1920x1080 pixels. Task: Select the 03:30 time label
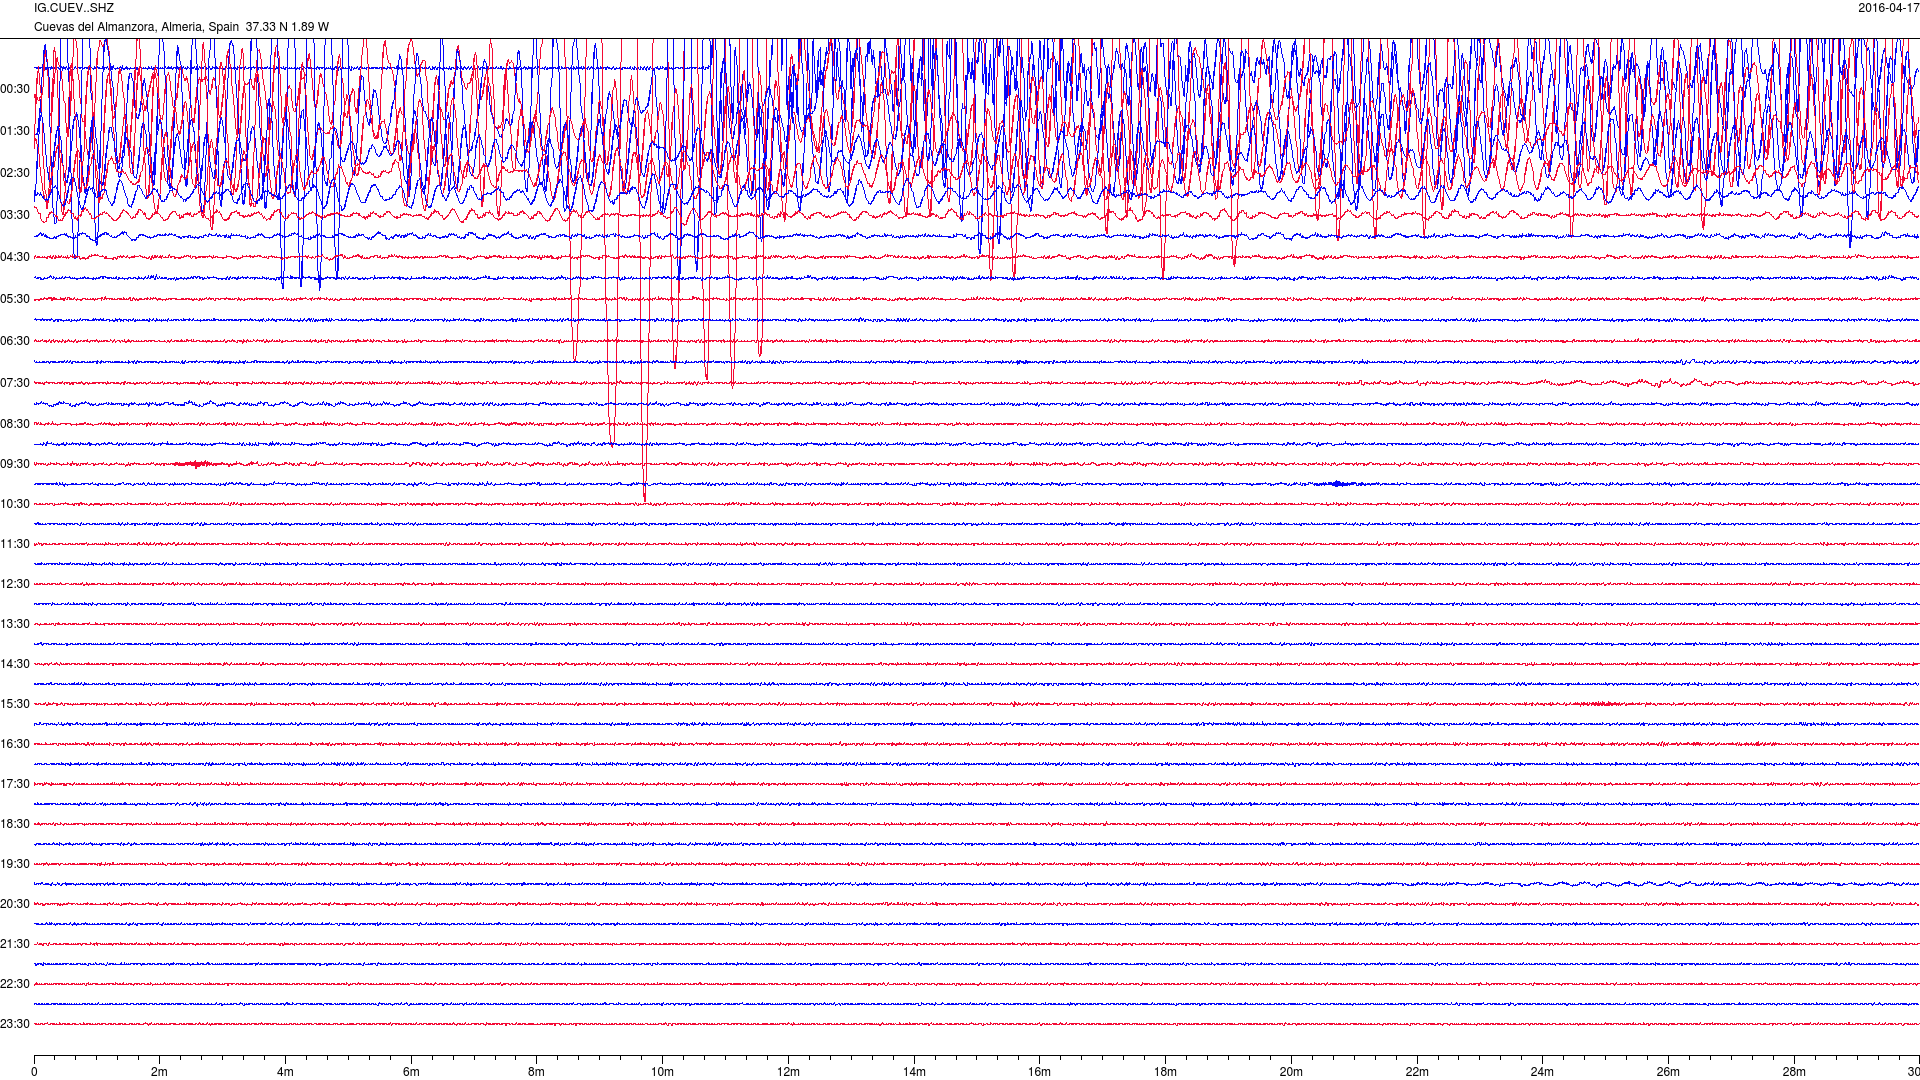[15, 215]
